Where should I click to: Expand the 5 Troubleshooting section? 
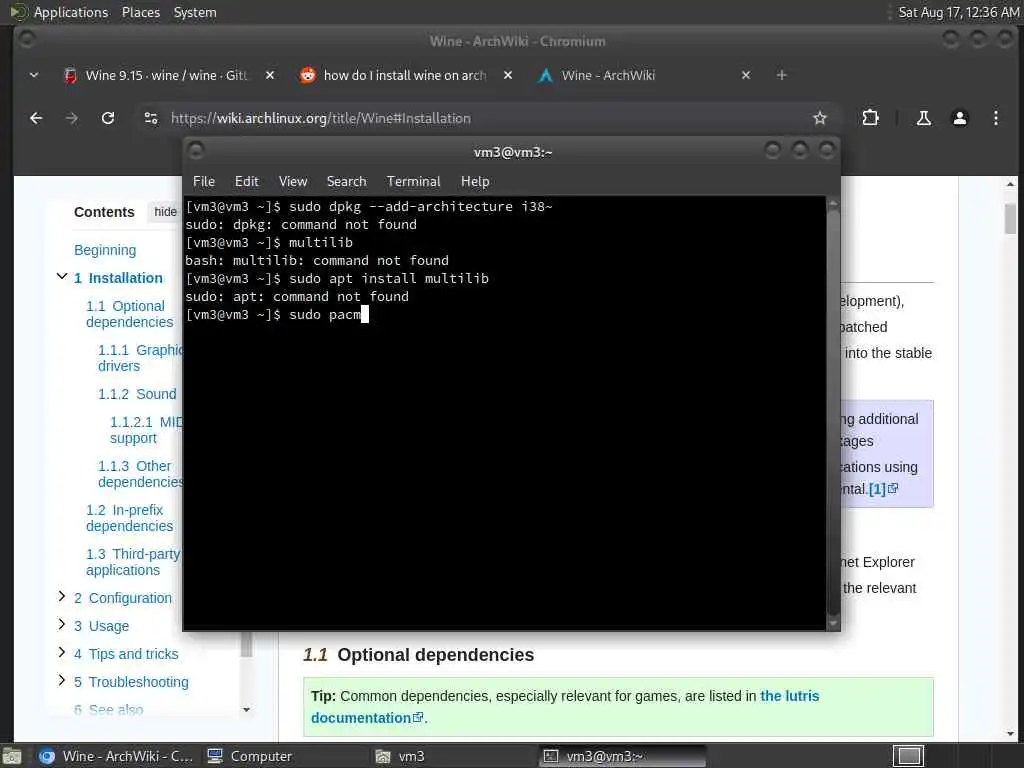(x=61, y=680)
